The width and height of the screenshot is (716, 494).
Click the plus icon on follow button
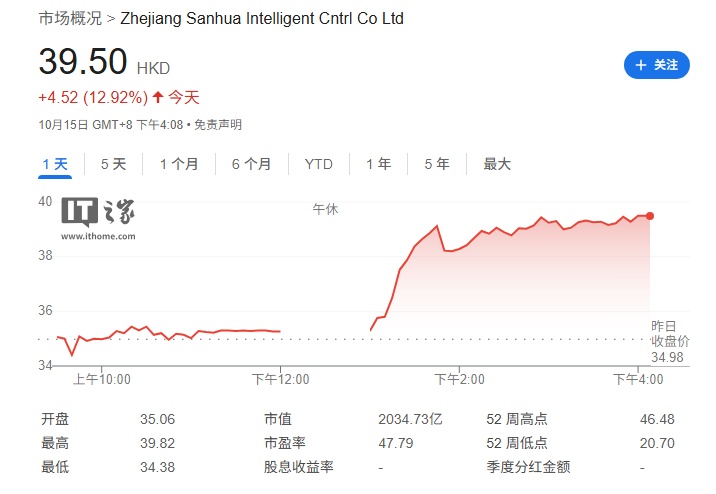coord(641,65)
